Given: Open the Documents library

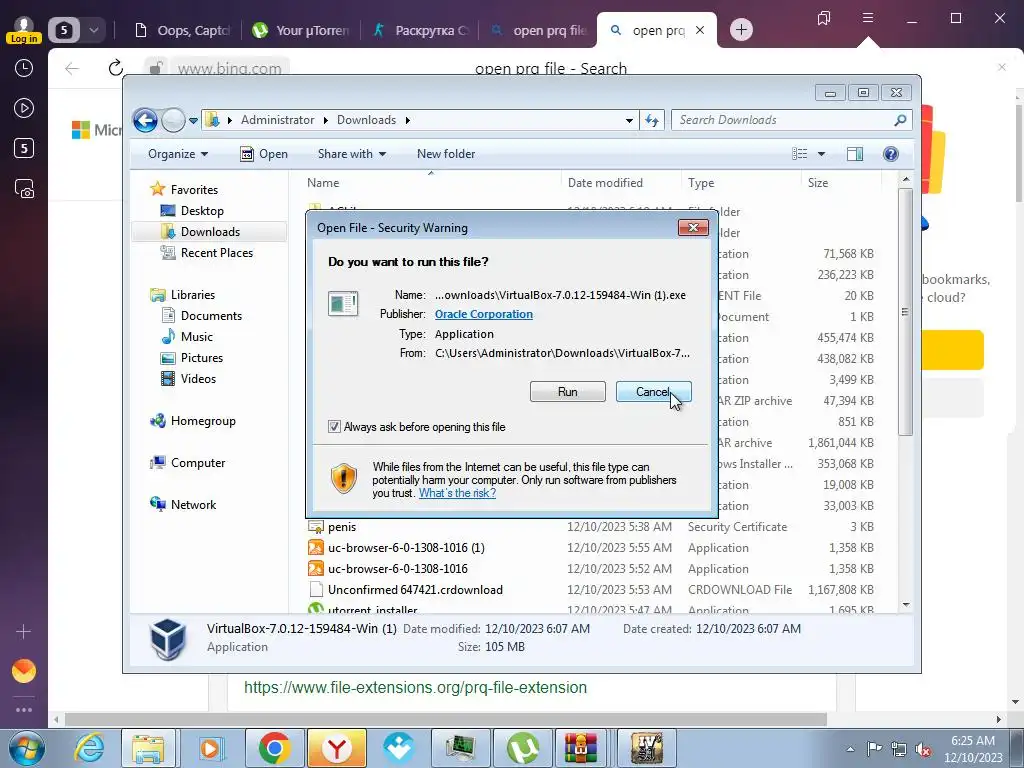Looking at the screenshot, I should coord(211,316).
